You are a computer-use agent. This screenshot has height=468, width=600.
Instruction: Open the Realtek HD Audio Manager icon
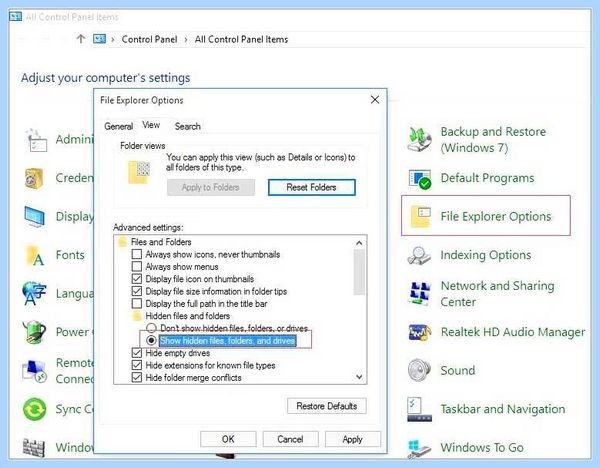point(420,332)
